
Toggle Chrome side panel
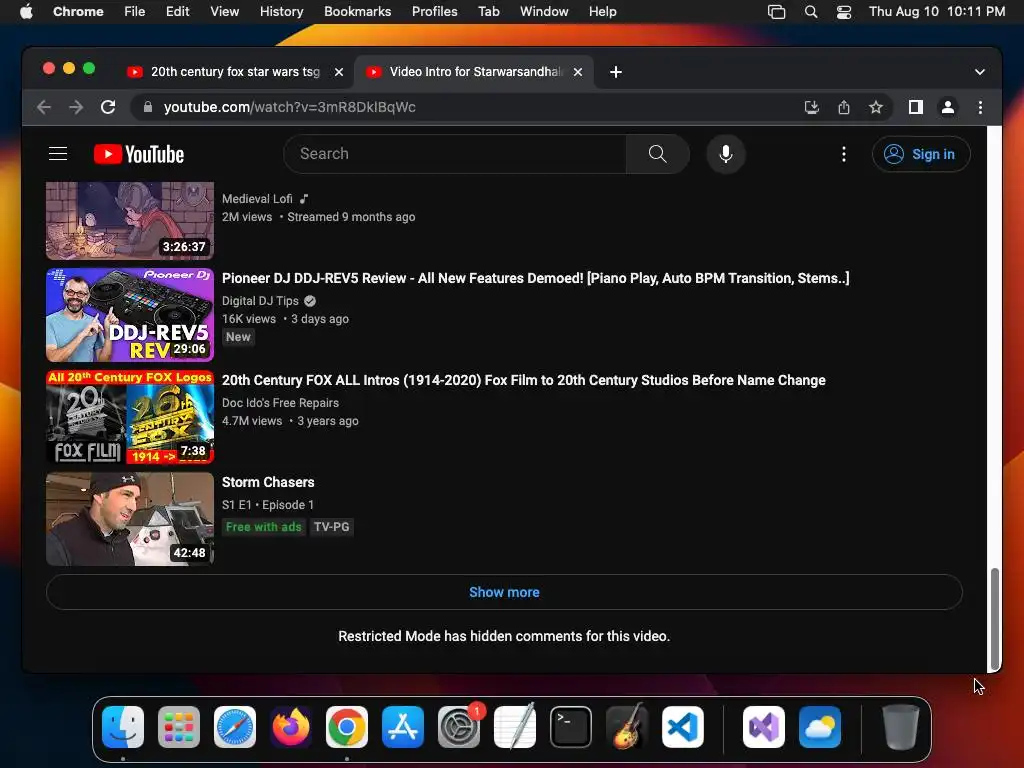(916, 107)
